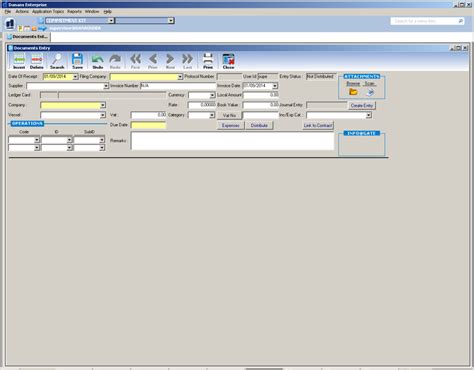
Task: Expand the highlighted top combo box in the header
Action: pos(111,21)
